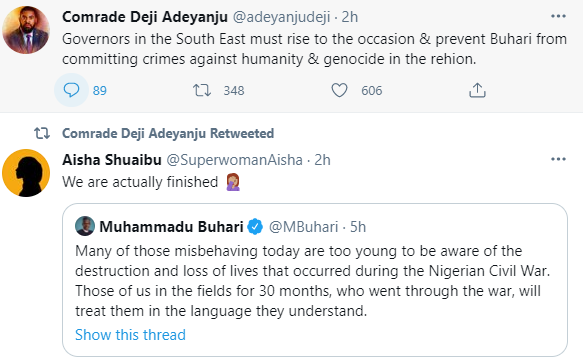Click the @adeyanjudeji handle
Image resolution: width=583 pixels, height=364 pixels.
(x=281, y=17)
